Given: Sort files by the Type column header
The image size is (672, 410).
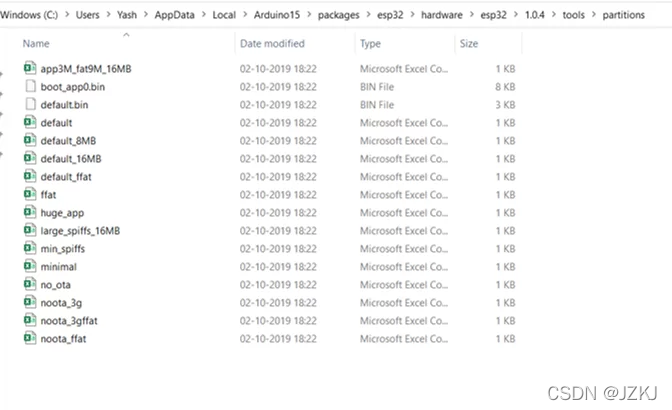Looking at the screenshot, I should (370, 44).
